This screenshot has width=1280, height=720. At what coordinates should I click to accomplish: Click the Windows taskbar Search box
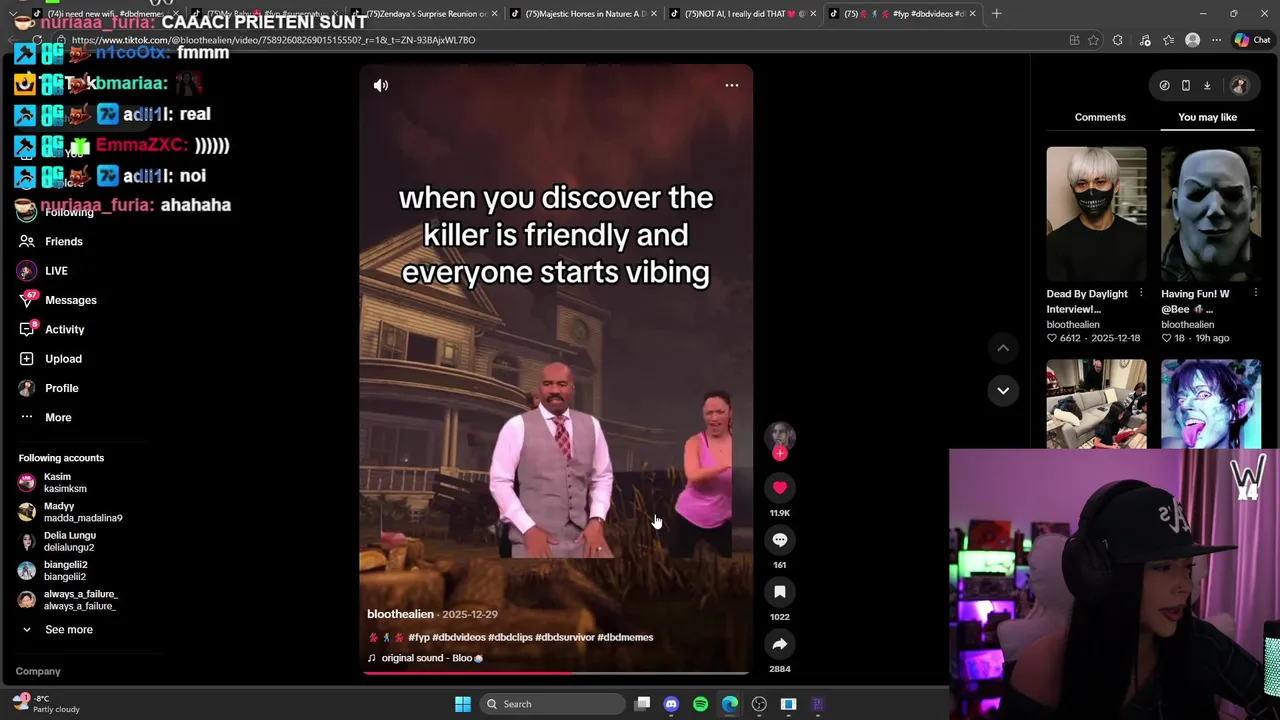[x=551, y=704]
